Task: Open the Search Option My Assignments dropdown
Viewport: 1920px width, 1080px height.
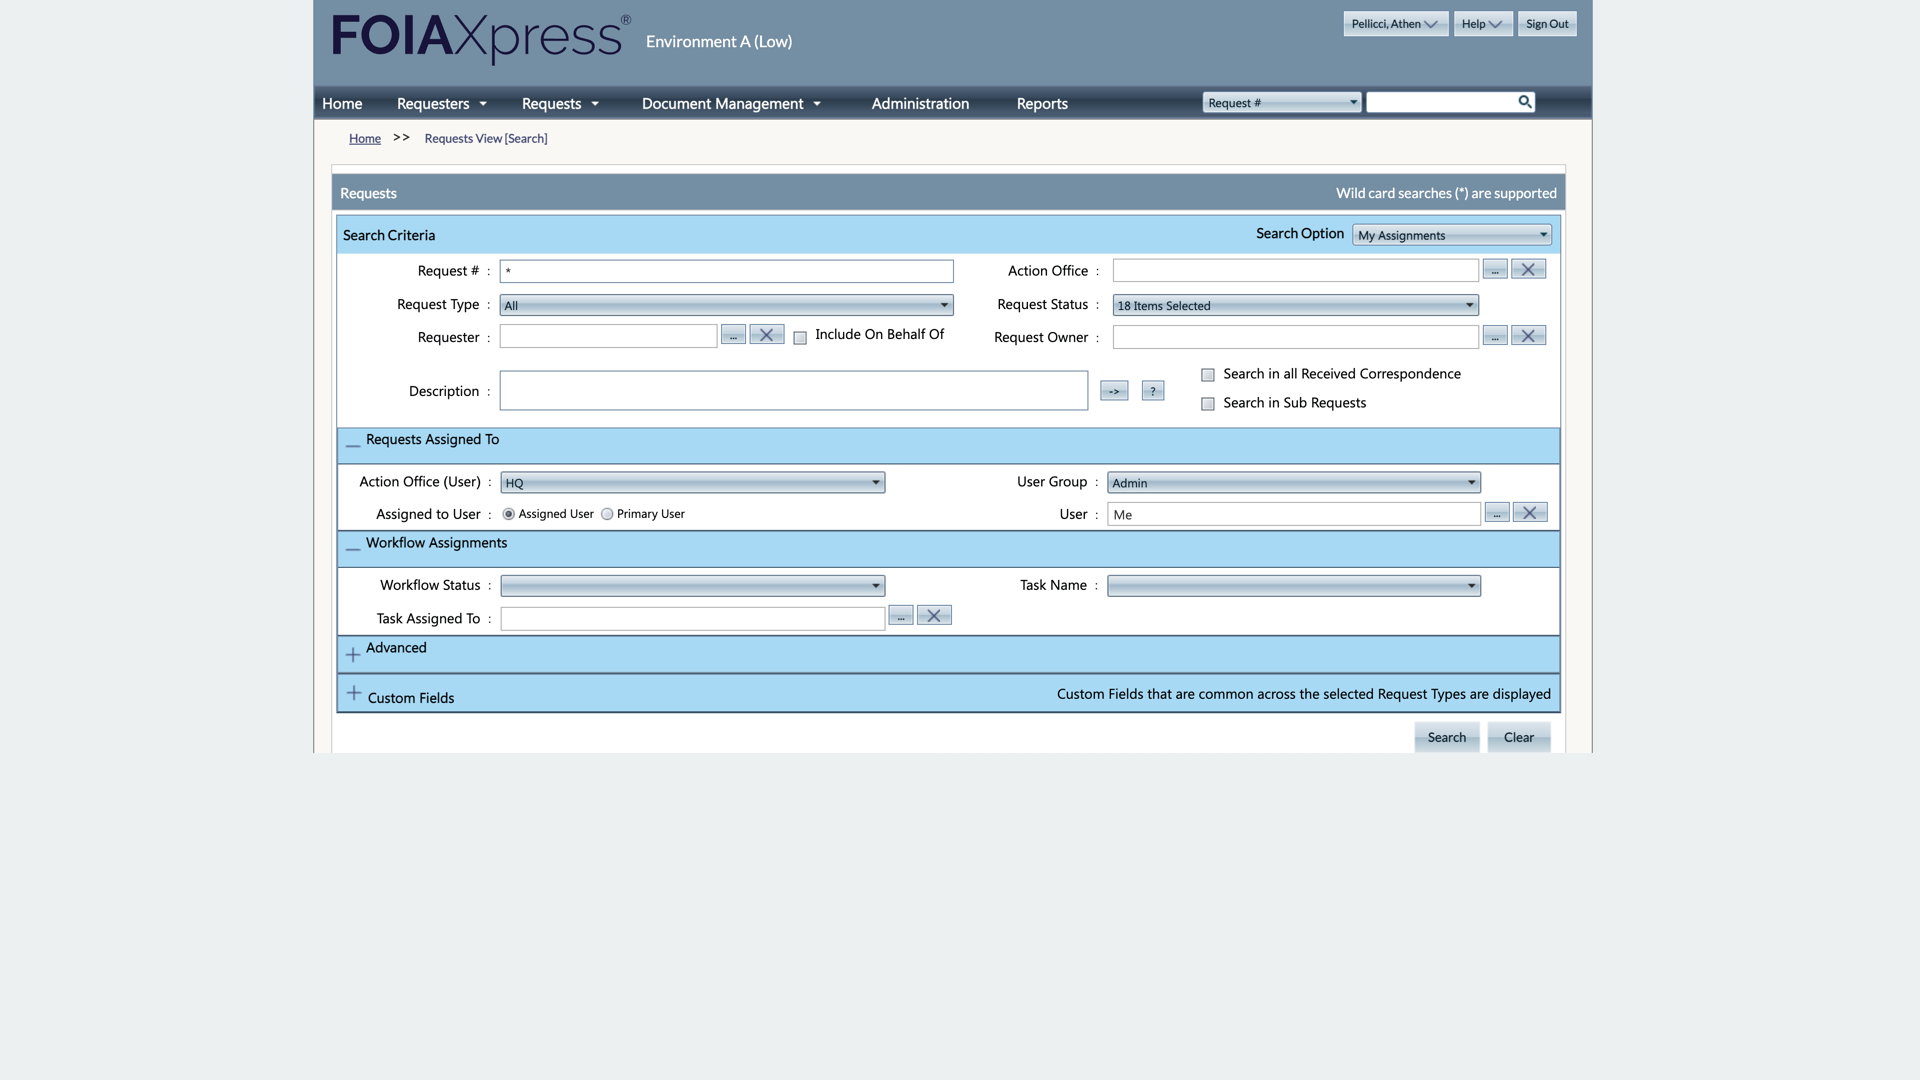Action: click(1451, 235)
